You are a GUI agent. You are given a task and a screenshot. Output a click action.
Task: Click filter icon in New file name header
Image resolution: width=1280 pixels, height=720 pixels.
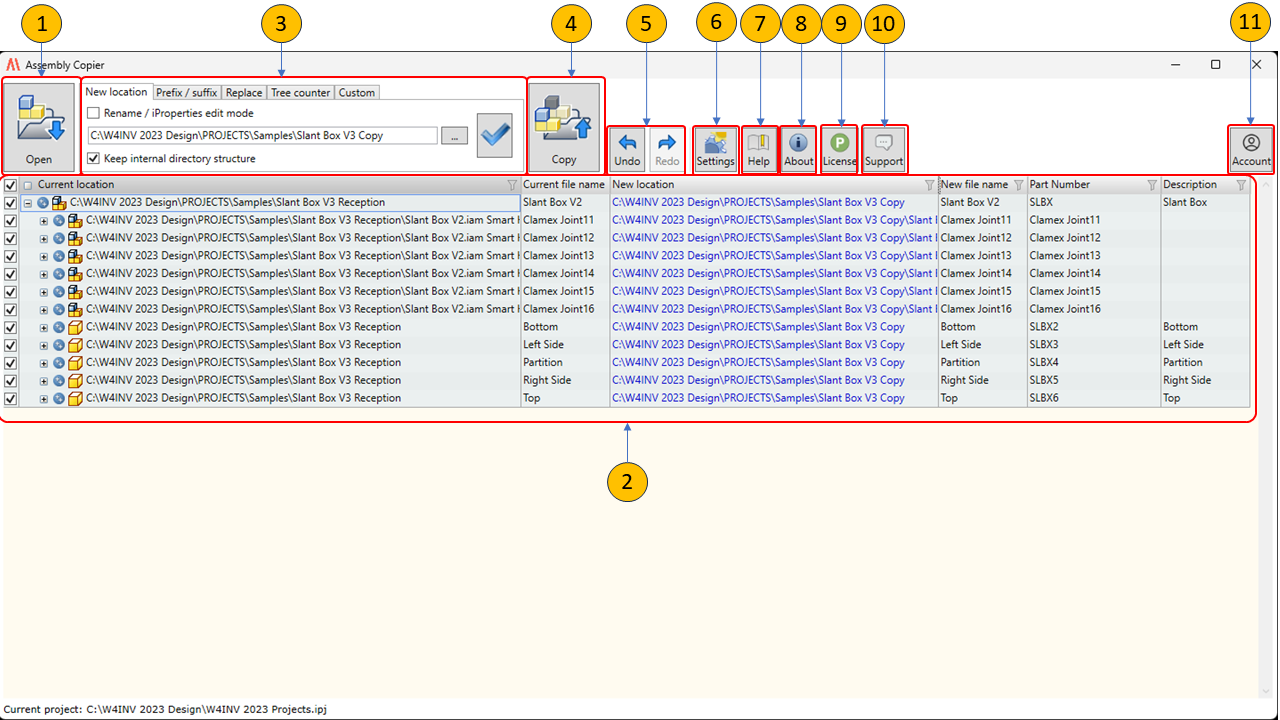(1019, 185)
